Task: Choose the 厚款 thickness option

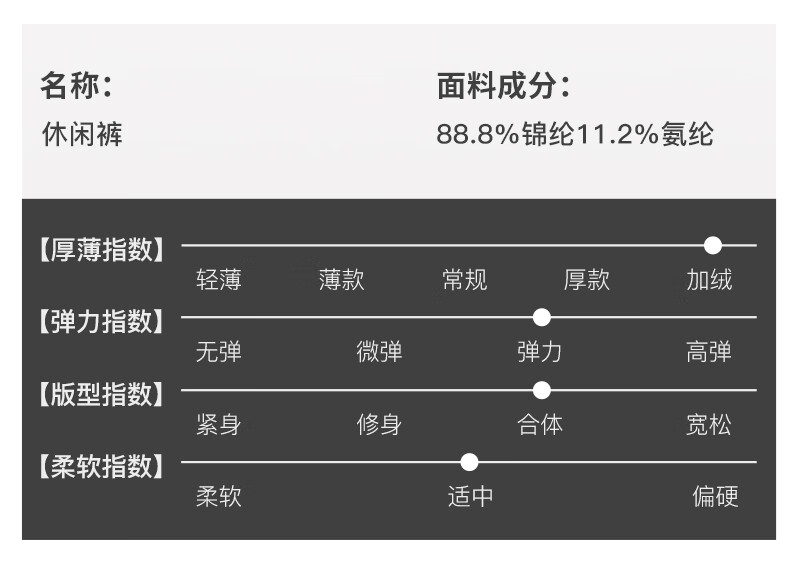Action: pyautogui.click(x=587, y=280)
